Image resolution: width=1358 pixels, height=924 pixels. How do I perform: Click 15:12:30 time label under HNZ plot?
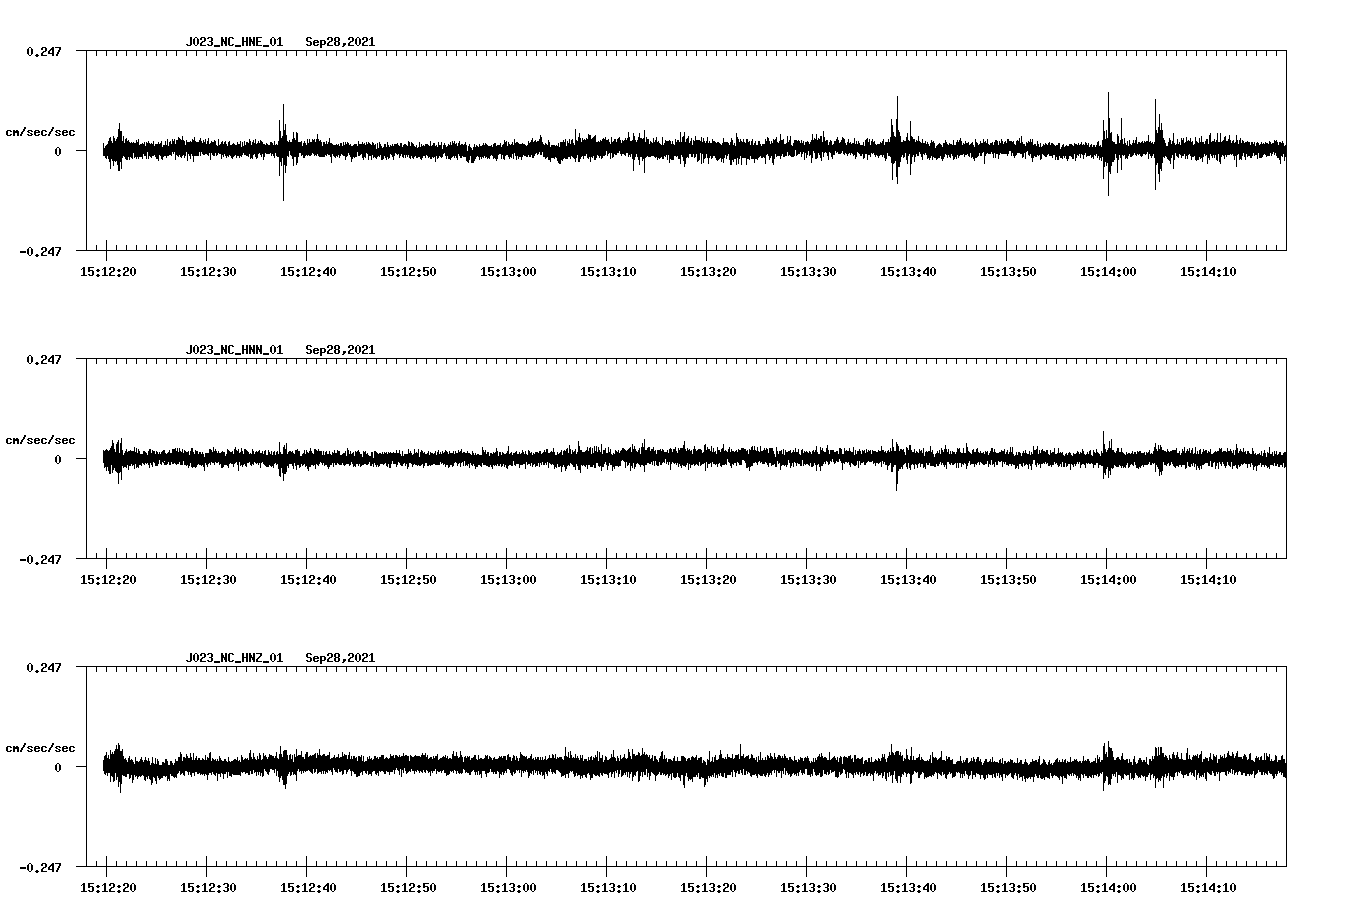pos(208,888)
